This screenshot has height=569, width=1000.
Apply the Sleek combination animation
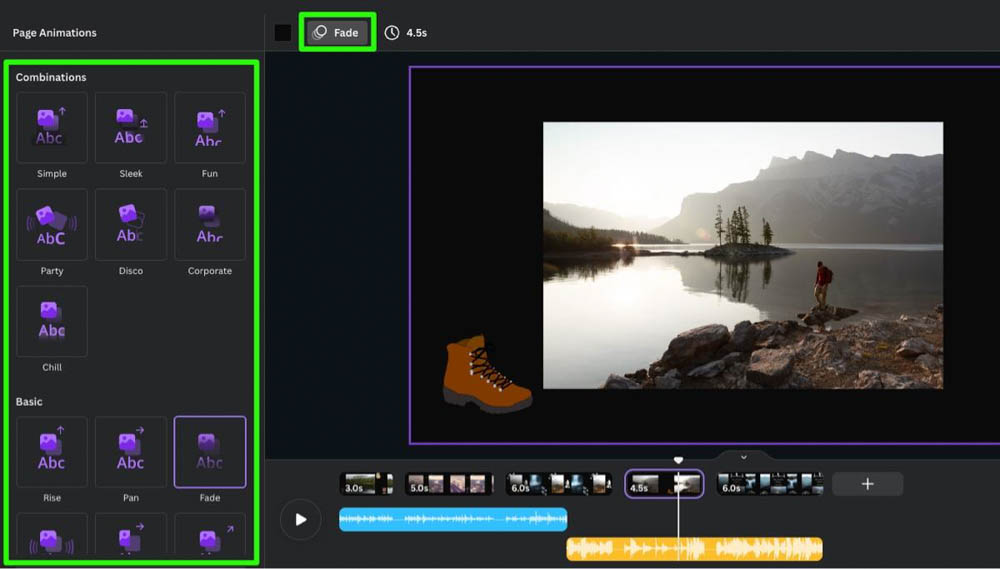click(131, 128)
